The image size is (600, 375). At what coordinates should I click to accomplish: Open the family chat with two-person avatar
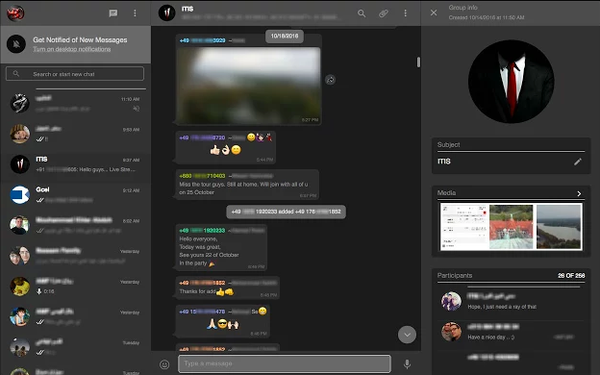pos(75,256)
